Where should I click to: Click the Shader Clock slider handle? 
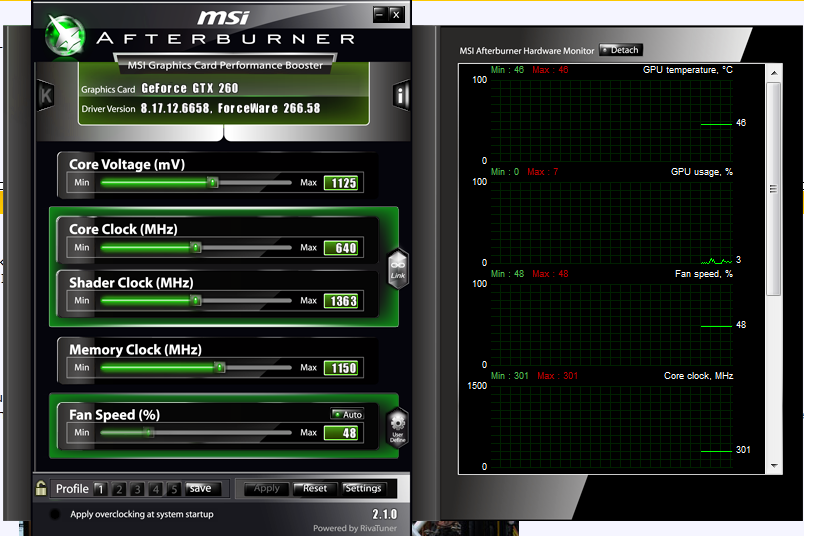tap(196, 301)
